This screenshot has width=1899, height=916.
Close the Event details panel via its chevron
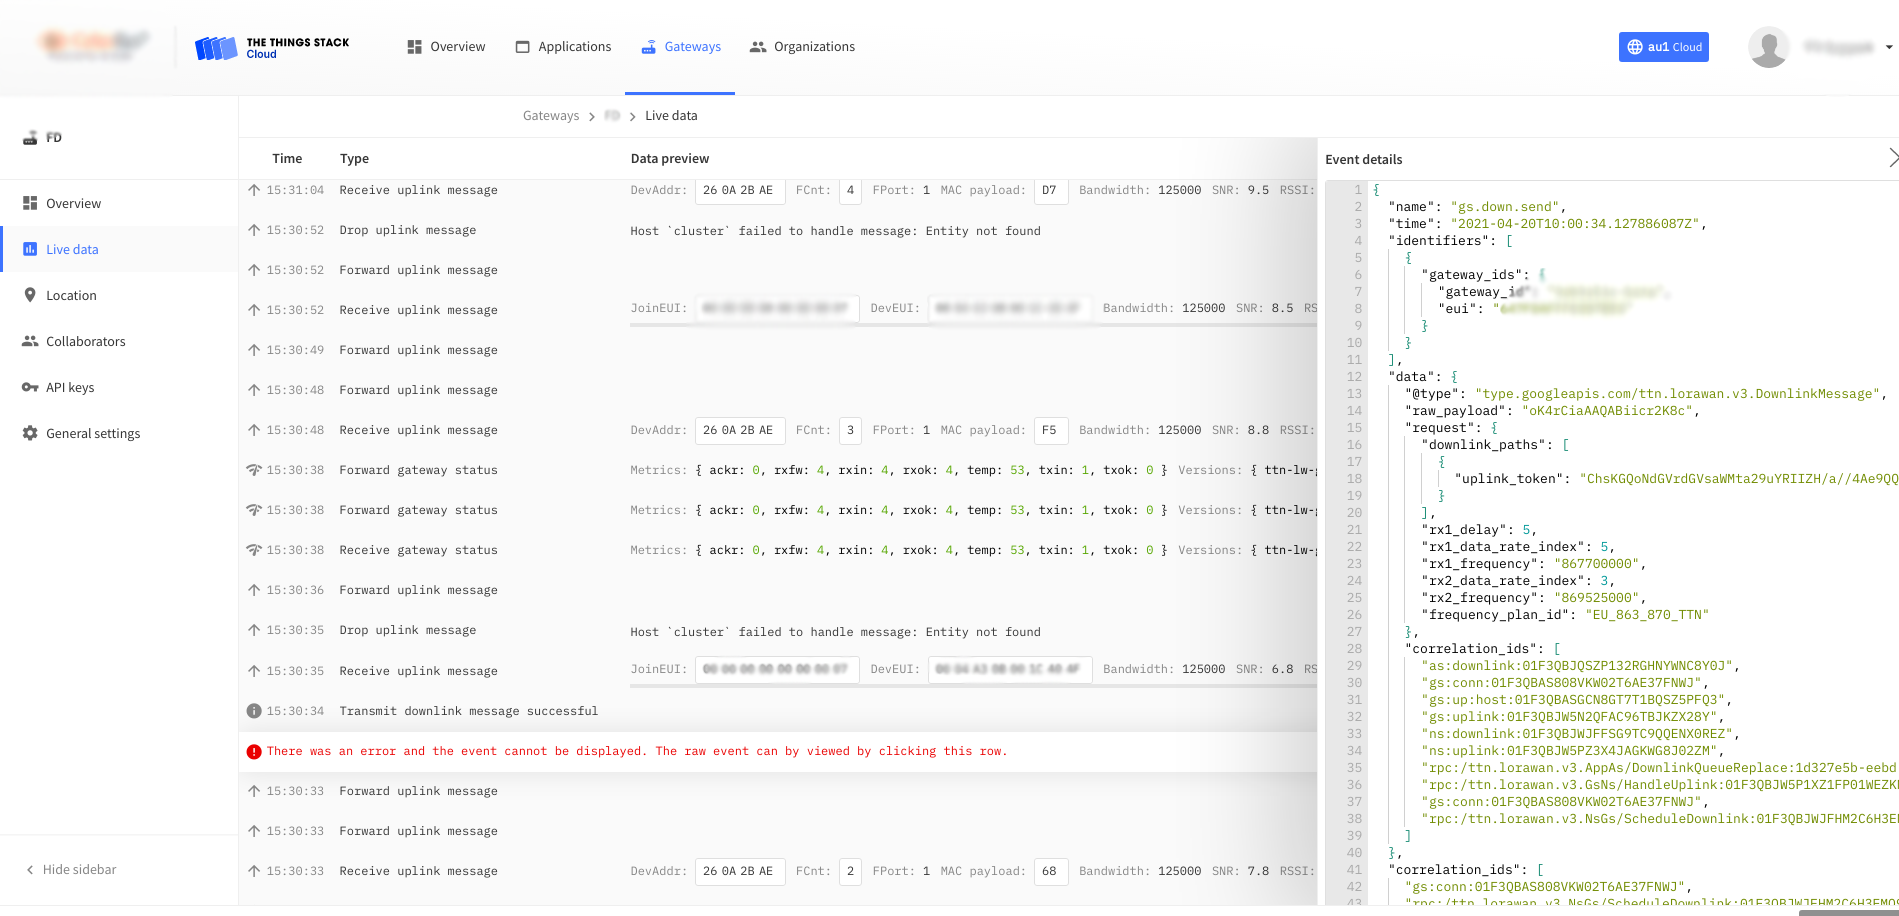(1893, 157)
